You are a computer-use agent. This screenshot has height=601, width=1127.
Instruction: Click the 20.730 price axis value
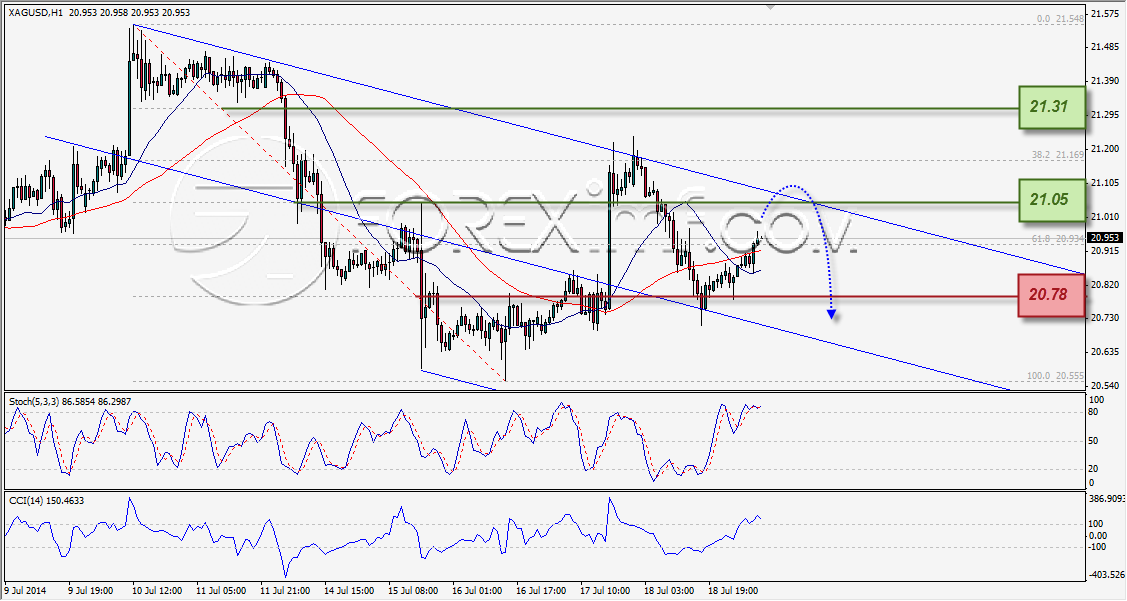[1104, 318]
